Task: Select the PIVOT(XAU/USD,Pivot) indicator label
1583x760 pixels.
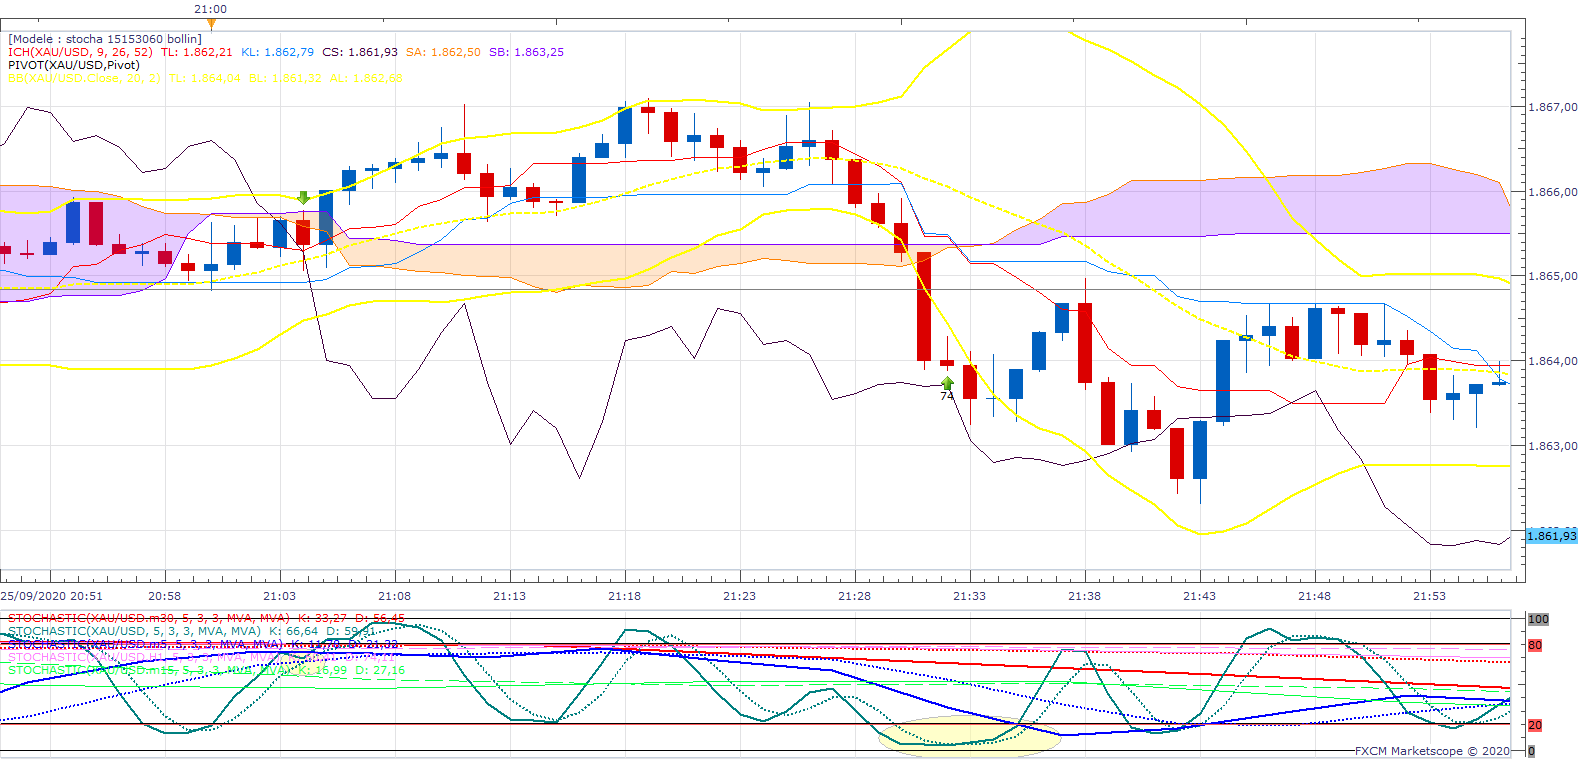Action: [x=74, y=65]
